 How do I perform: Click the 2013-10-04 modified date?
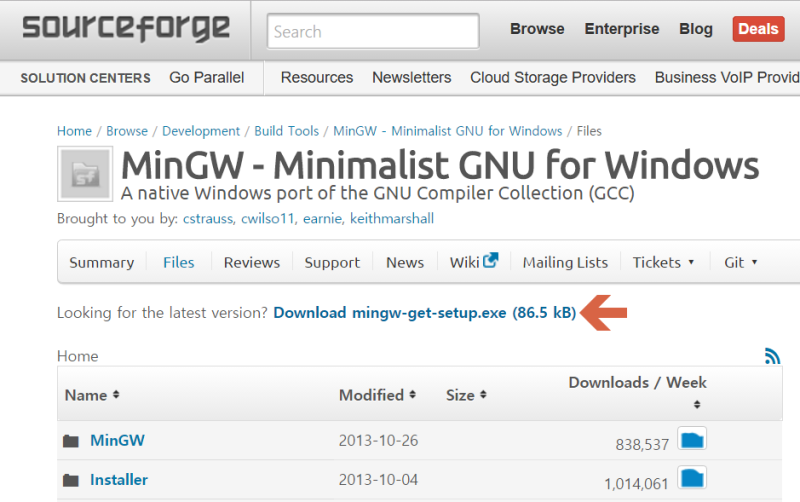[x=378, y=480]
